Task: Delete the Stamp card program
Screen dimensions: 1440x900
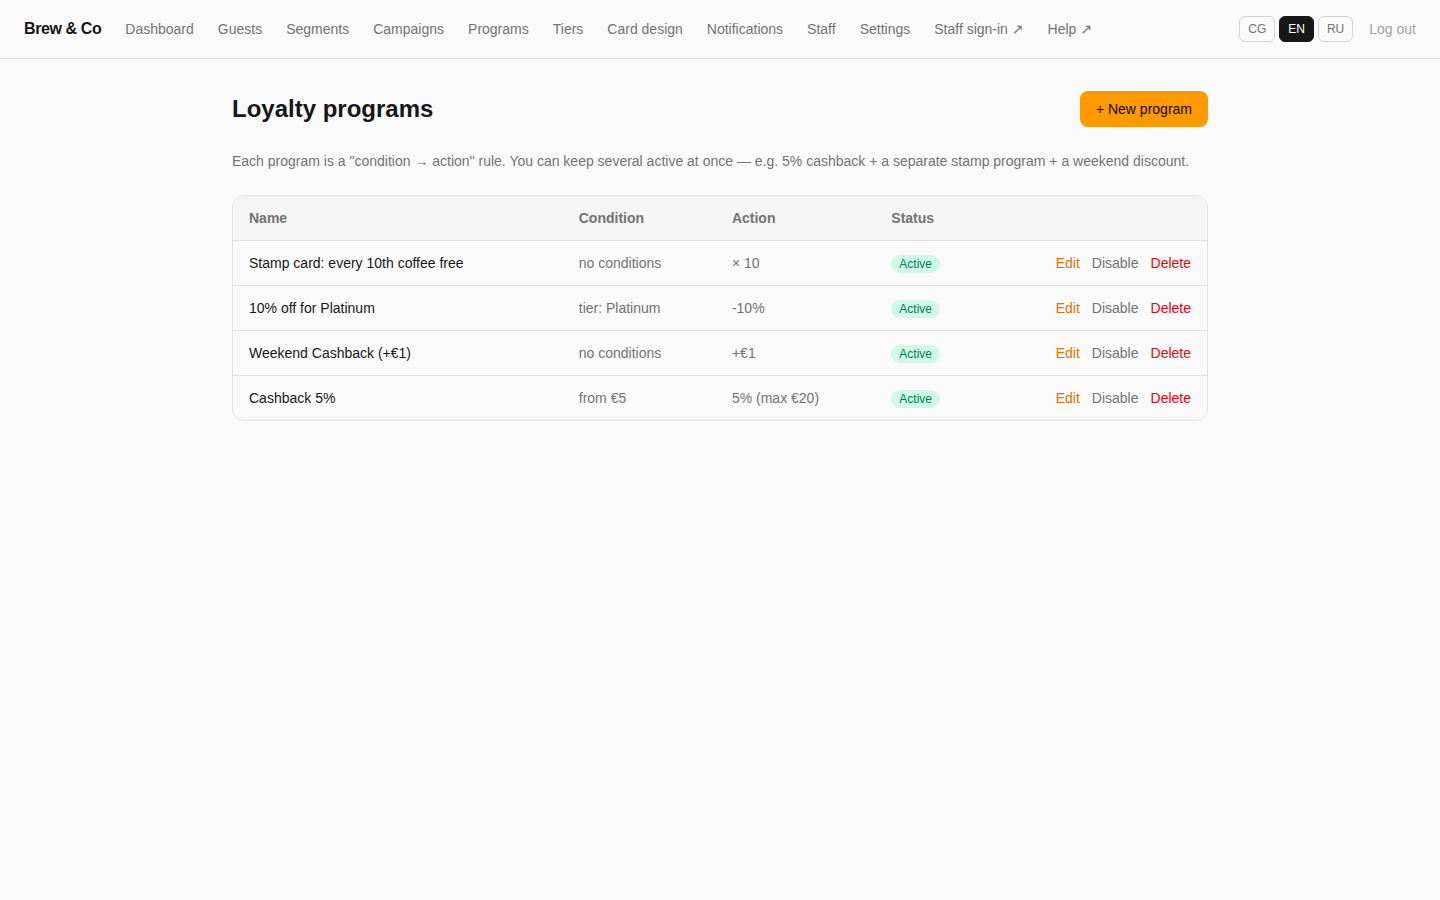Action: (x=1170, y=263)
